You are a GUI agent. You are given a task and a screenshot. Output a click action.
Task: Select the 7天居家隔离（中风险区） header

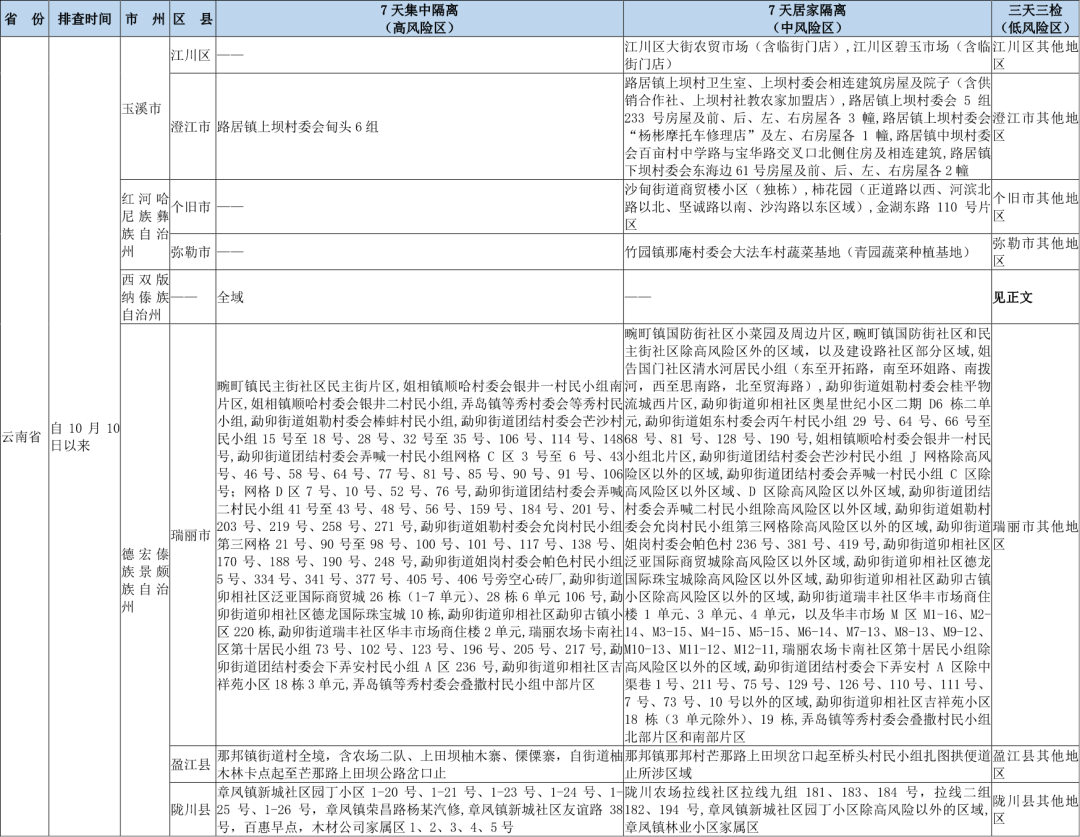(x=807, y=19)
